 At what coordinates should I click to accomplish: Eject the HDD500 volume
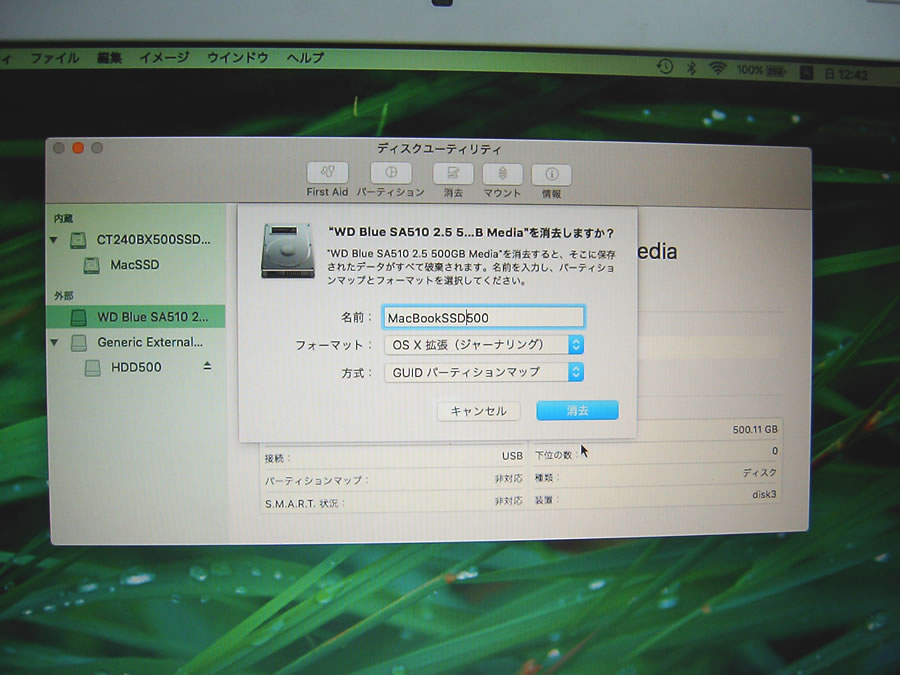207,366
